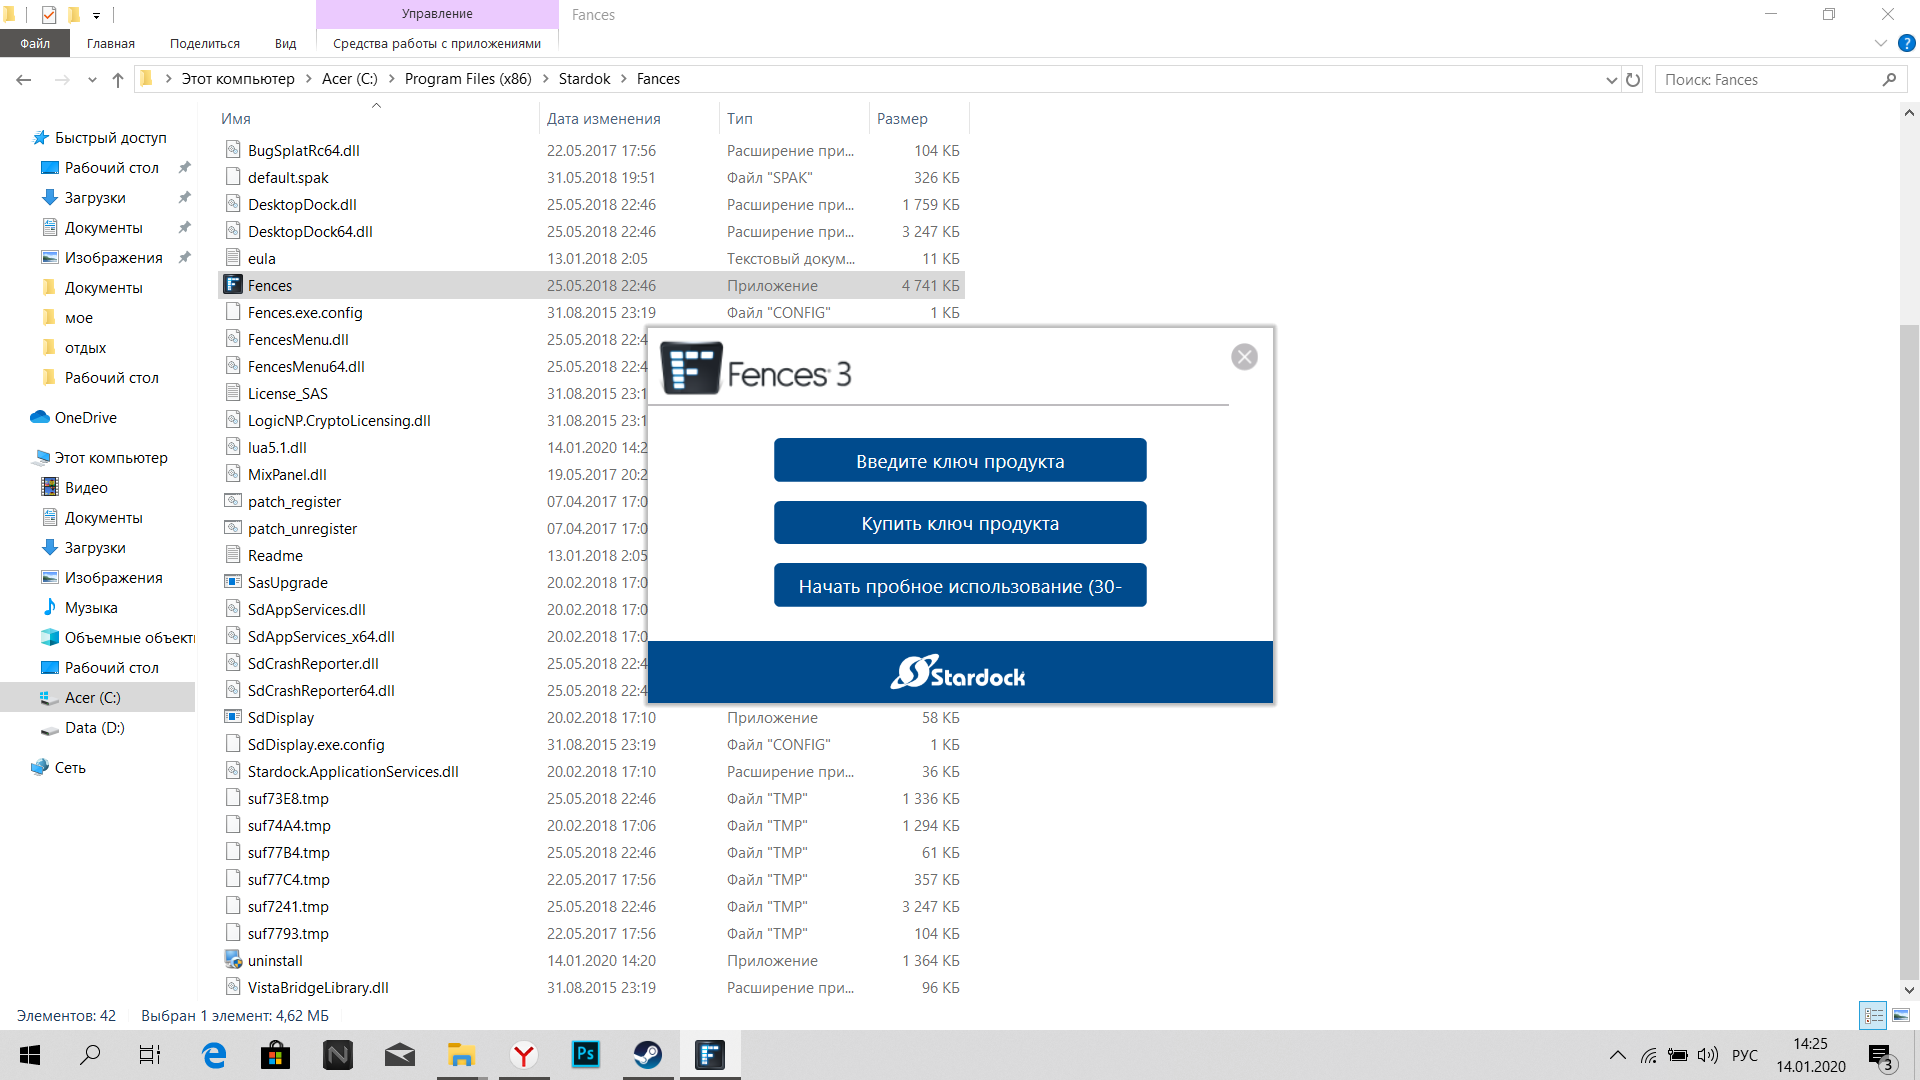Switch to large thumbnails view icon
The image size is (1920, 1080).
click(x=1901, y=1015)
